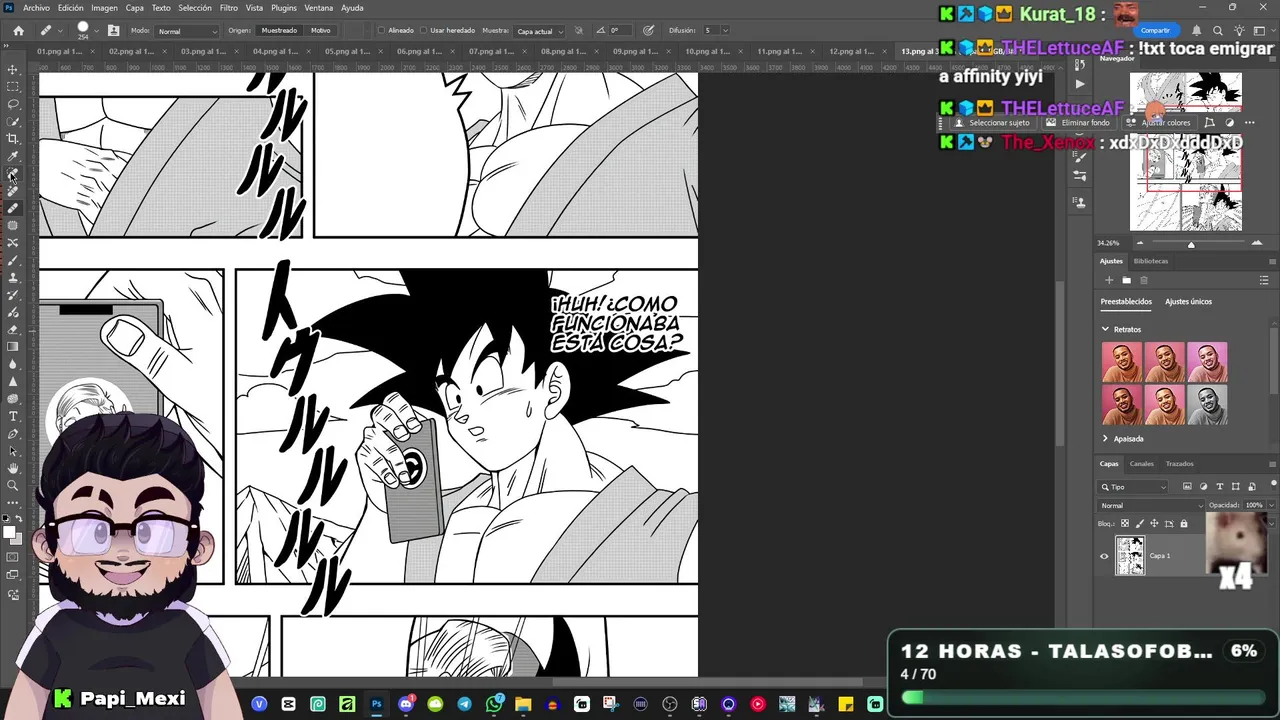Screen dimensions: 1280x720
Task: Toggle lock position for layer
Action: pyautogui.click(x=1154, y=523)
